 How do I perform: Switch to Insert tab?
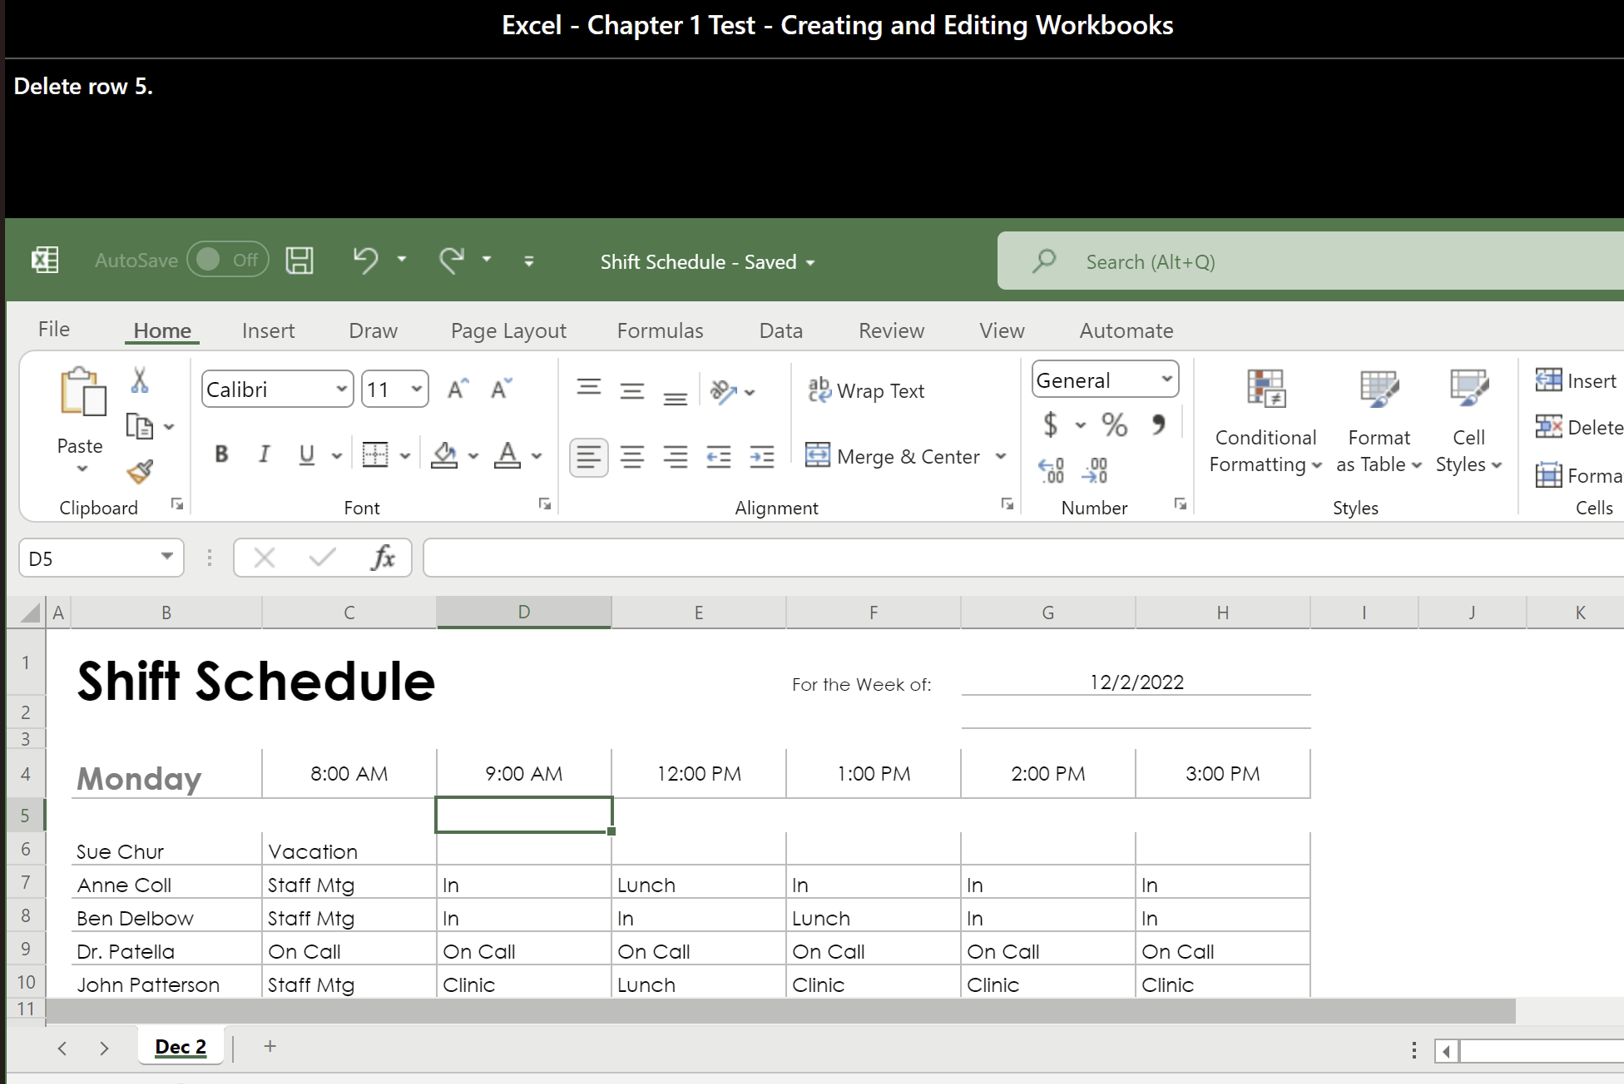(268, 330)
